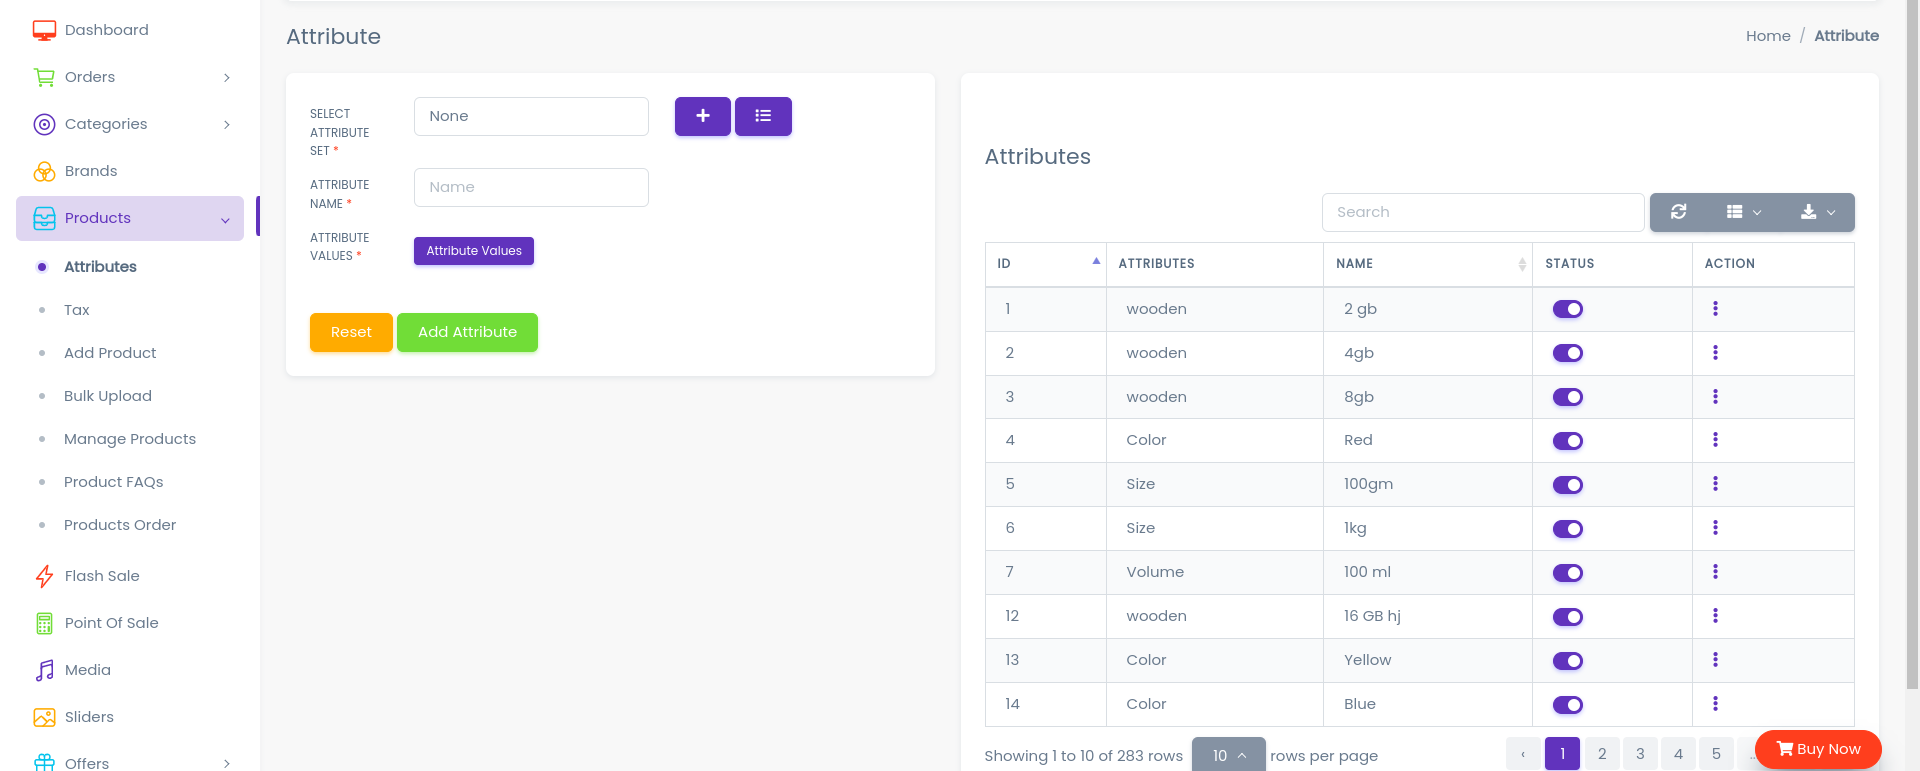Click the Flash Sale lightning icon

point(44,576)
